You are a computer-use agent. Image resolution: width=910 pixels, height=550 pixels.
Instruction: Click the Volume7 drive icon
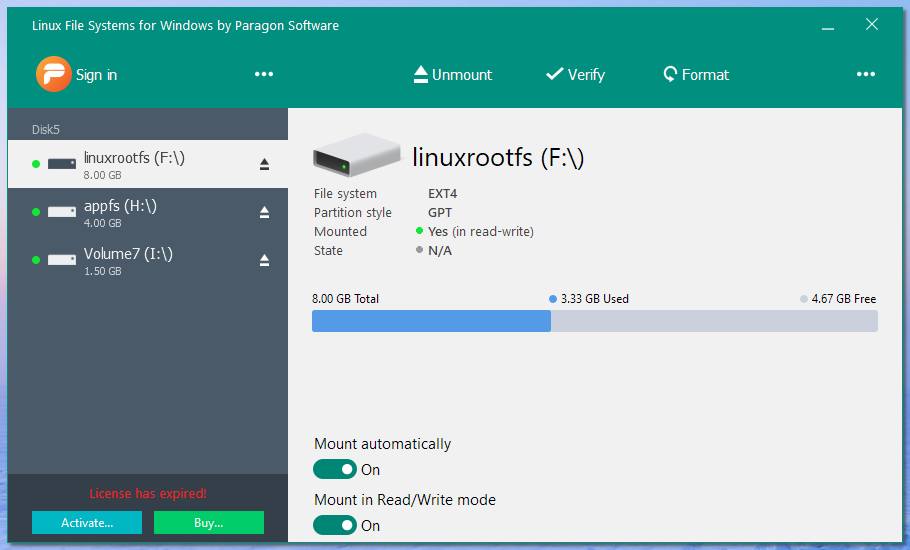pos(62,260)
